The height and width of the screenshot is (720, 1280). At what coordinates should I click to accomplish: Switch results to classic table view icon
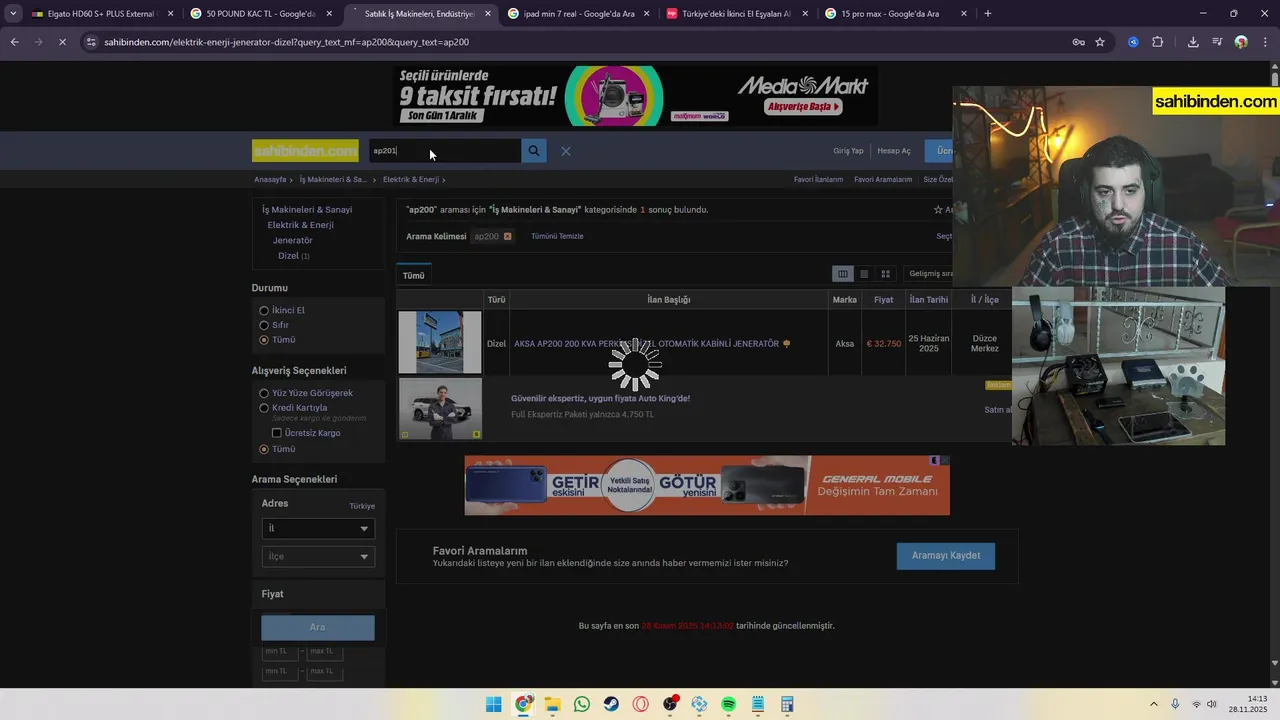coord(843,274)
